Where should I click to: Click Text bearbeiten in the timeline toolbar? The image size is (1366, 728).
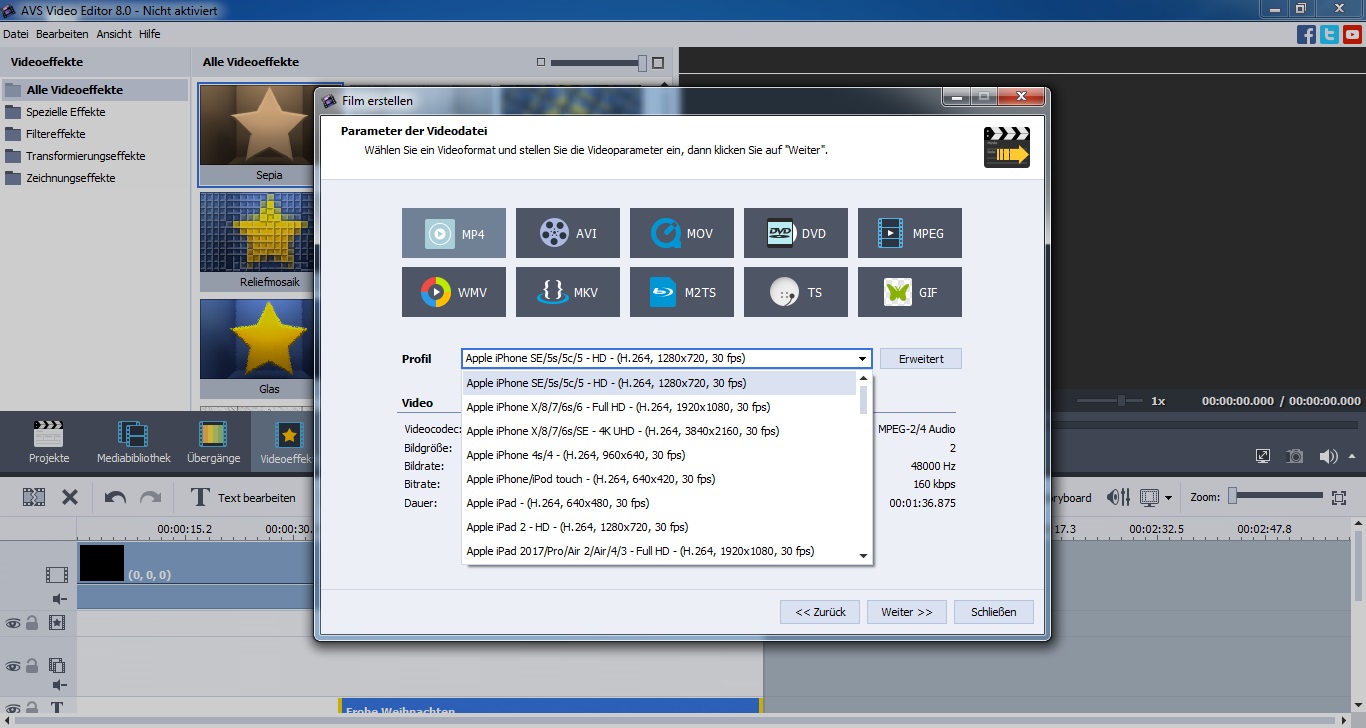click(243, 497)
